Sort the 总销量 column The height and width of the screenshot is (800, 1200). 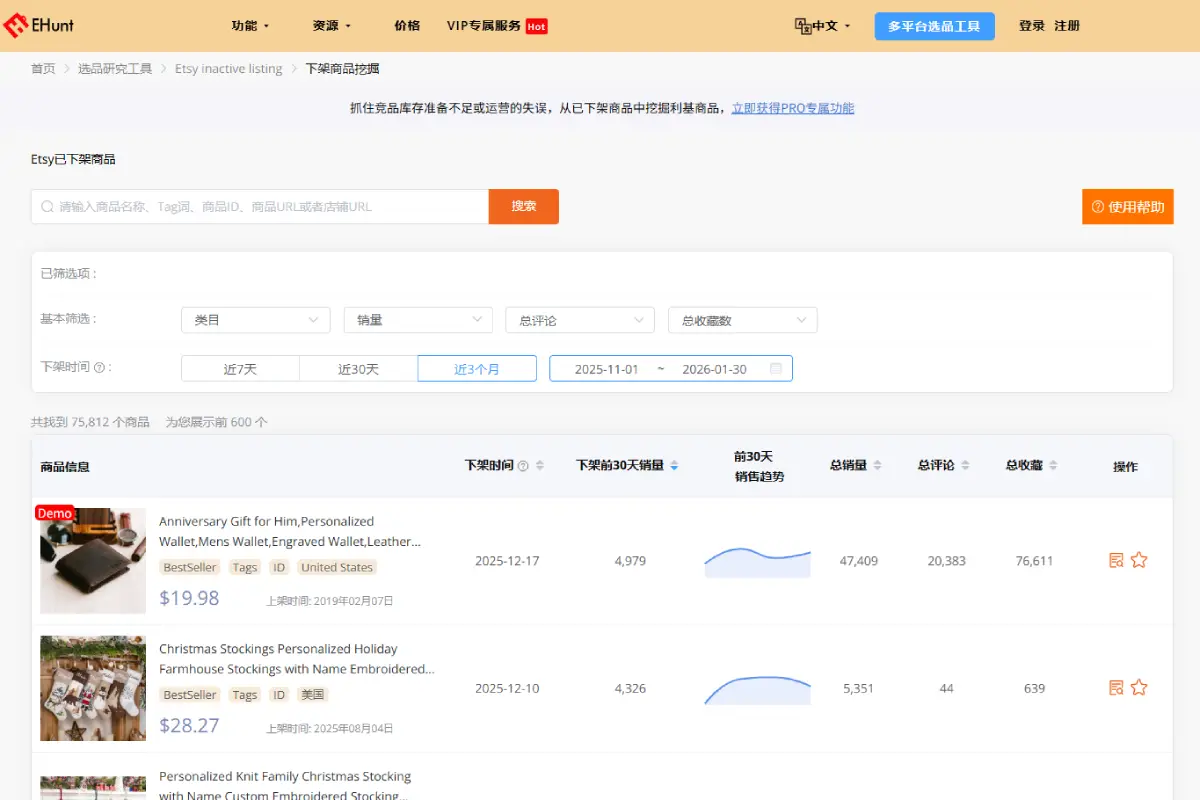tap(877, 464)
